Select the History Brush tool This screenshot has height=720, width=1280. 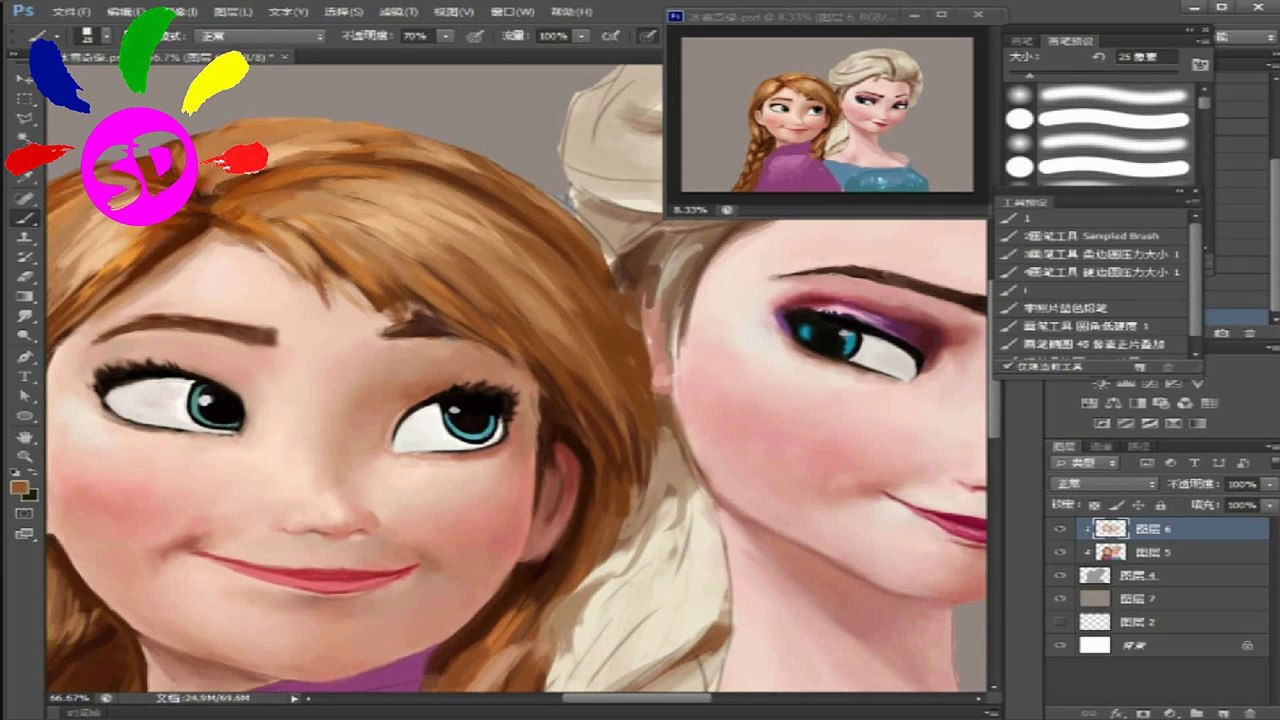point(24,258)
